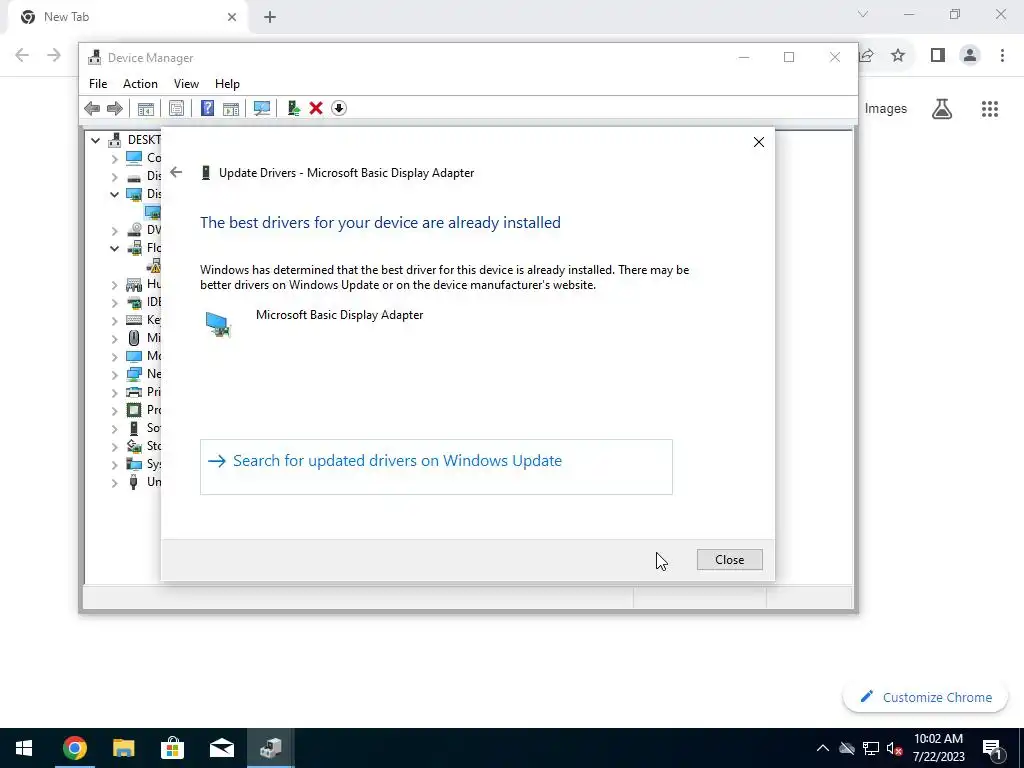This screenshot has height=768, width=1024.
Task: Click the Forward arrow in Device Manager toolbar
Action: [114, 108]
